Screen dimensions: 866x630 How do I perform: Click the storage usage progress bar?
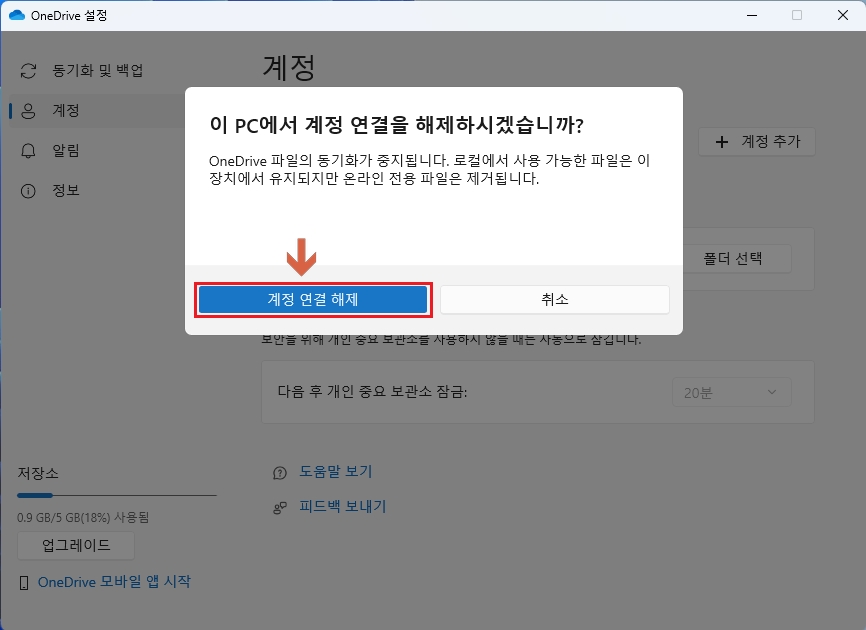coord(116,493)
